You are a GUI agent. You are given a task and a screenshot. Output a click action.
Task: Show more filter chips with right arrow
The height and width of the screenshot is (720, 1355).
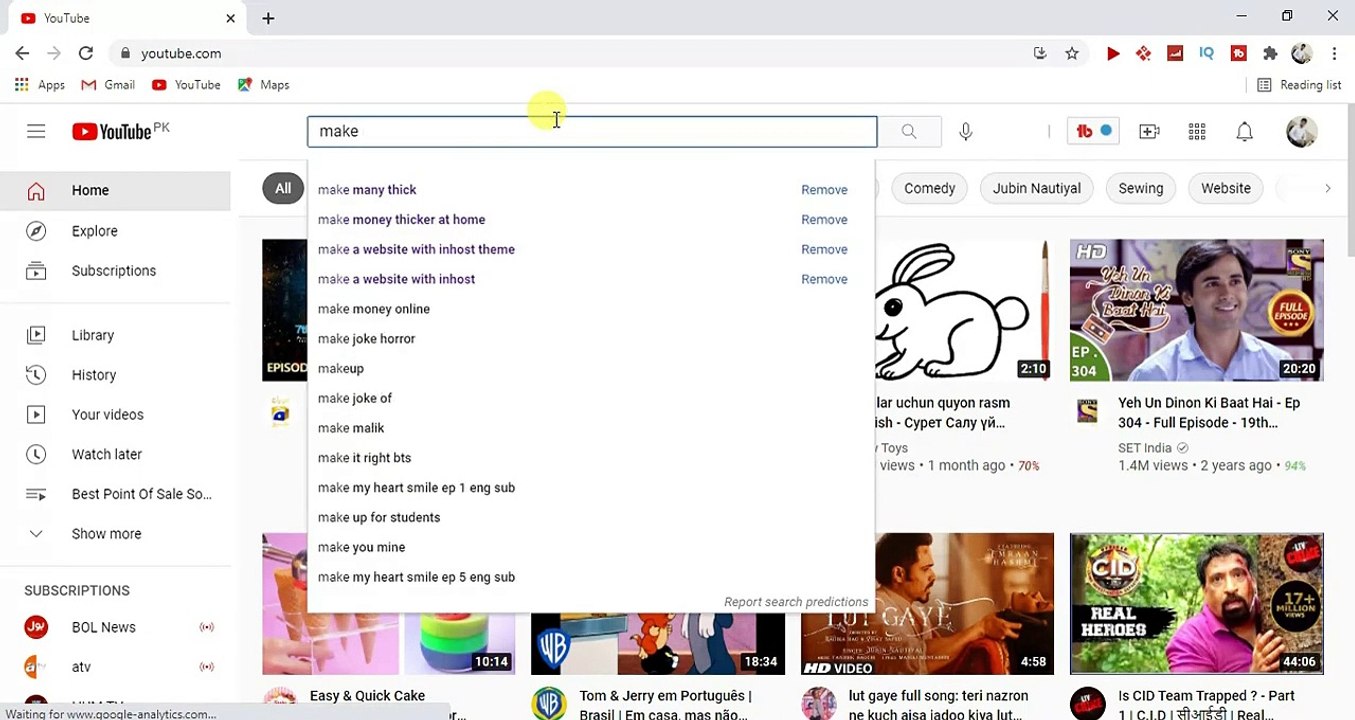pos(1327,188)
